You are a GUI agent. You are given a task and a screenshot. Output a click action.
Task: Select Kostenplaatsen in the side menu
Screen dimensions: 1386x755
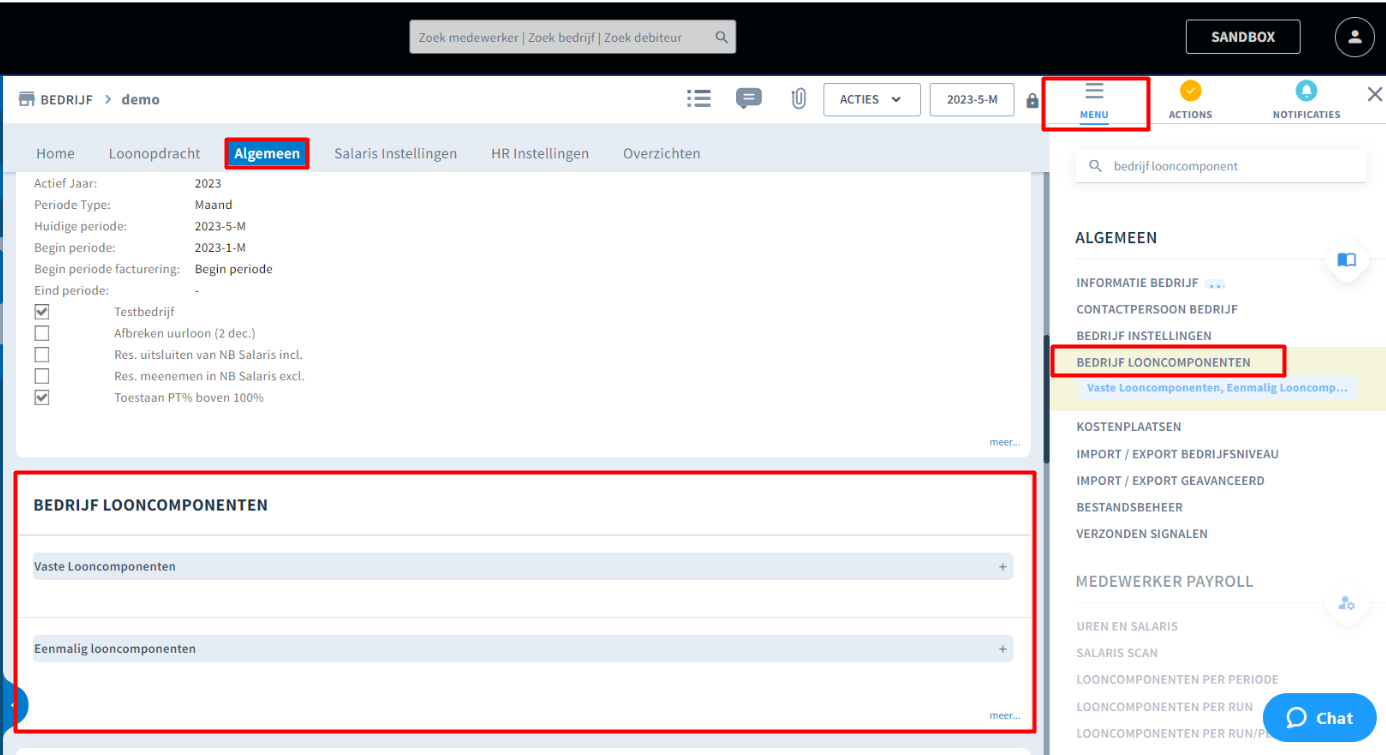(1128, 427)
